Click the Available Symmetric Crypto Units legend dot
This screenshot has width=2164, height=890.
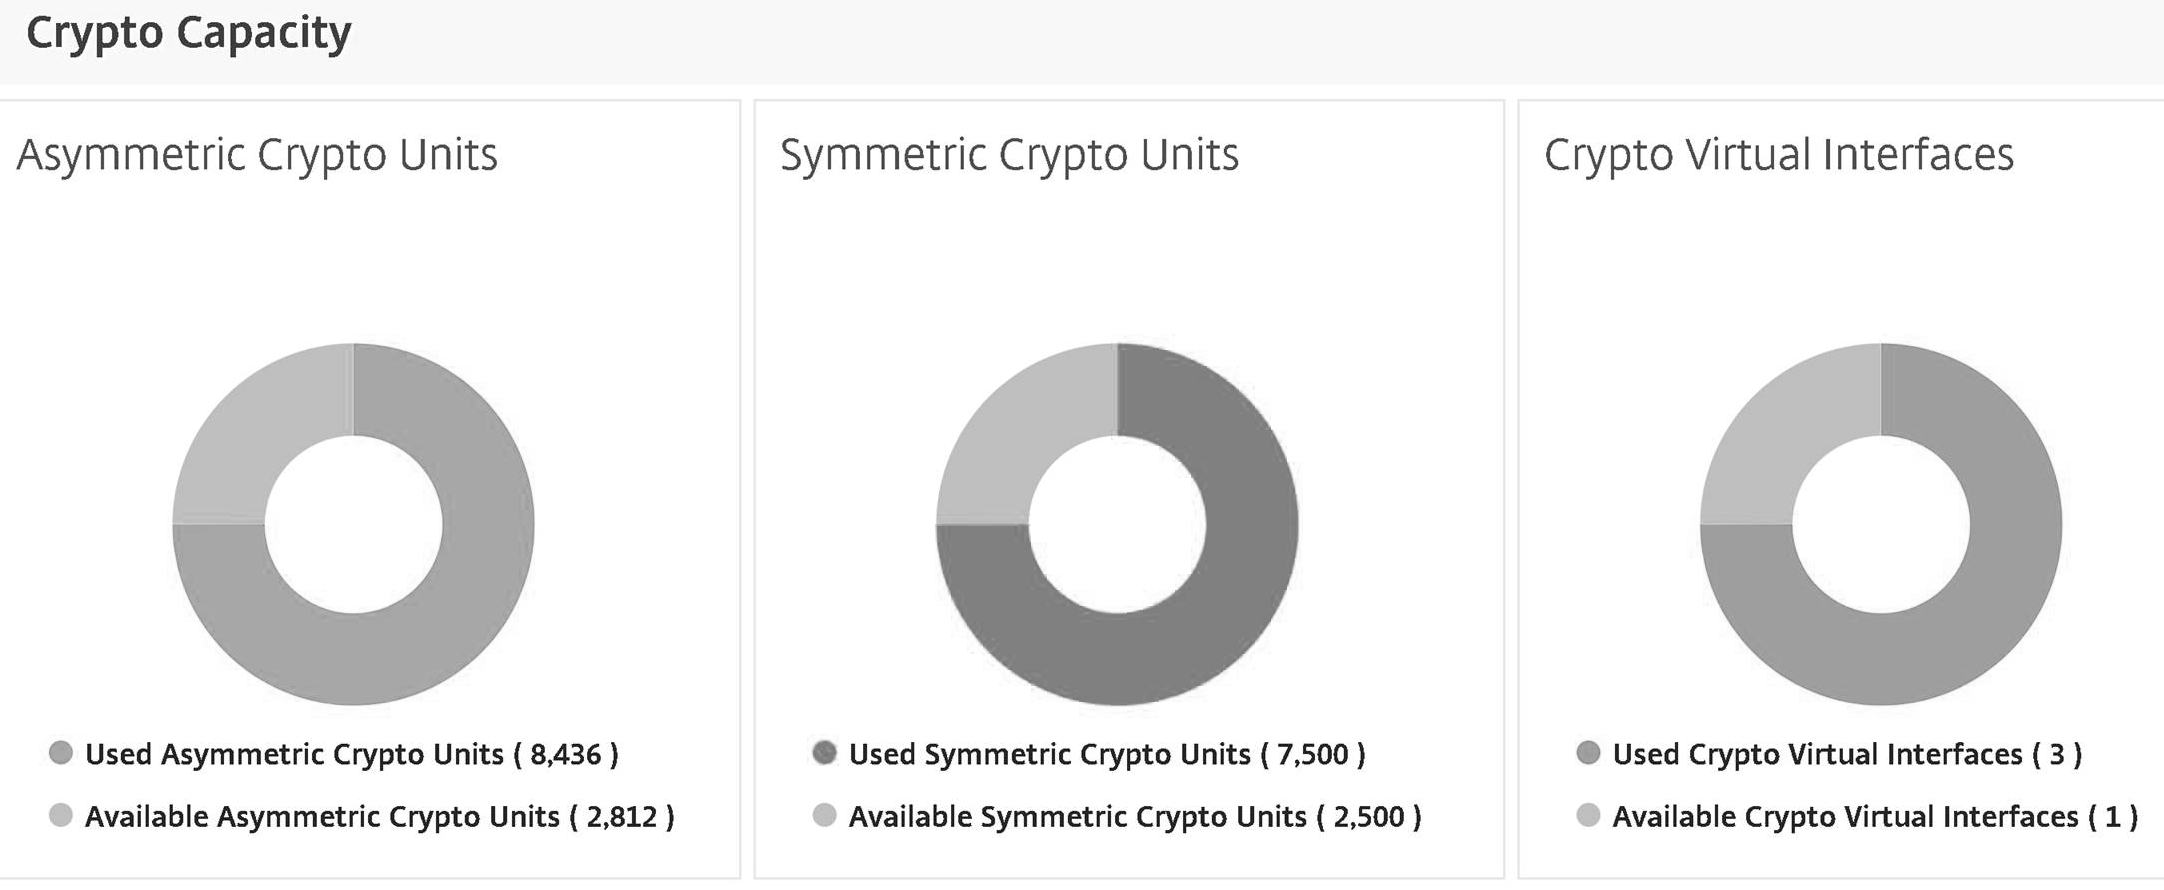[x=824, y=815]
